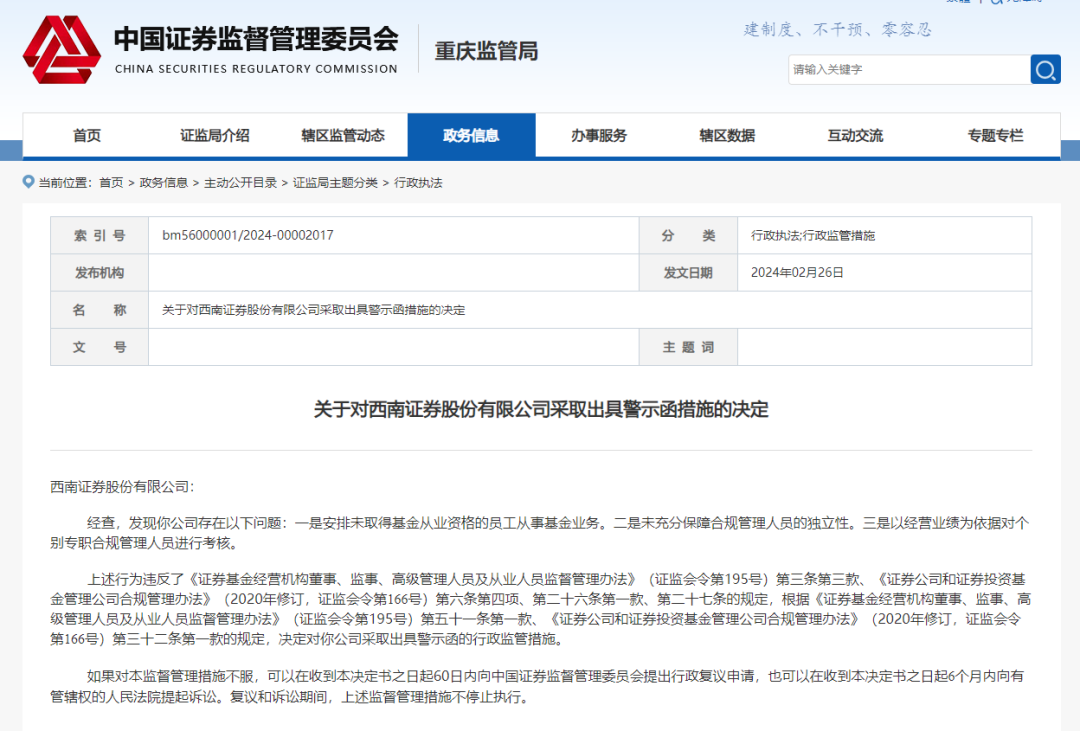1080x731 pixels.
Task: Select the 政务信息 tab
Action: [471, 136]
